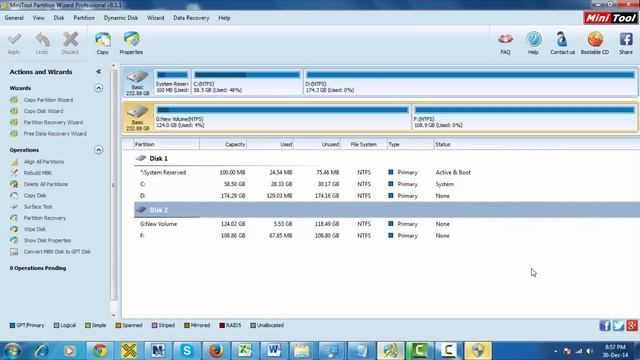Click the Apply checkmark toolbar icon
Viewport: 640px width, 360px height.
14,43
